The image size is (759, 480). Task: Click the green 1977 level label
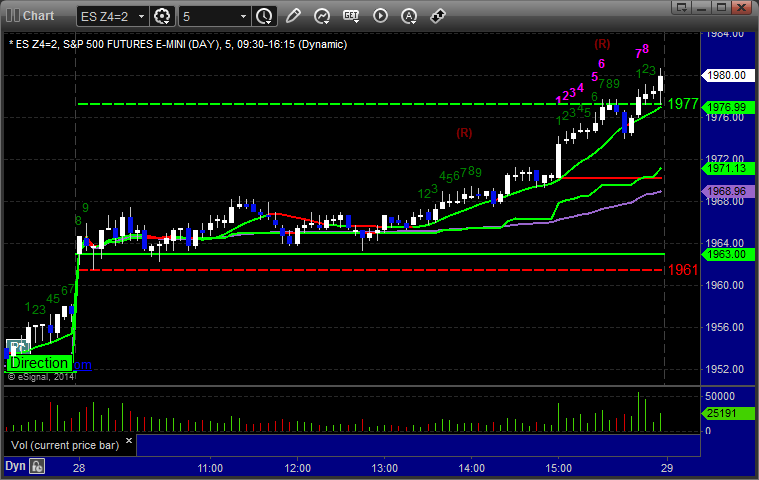click(683, 104)
